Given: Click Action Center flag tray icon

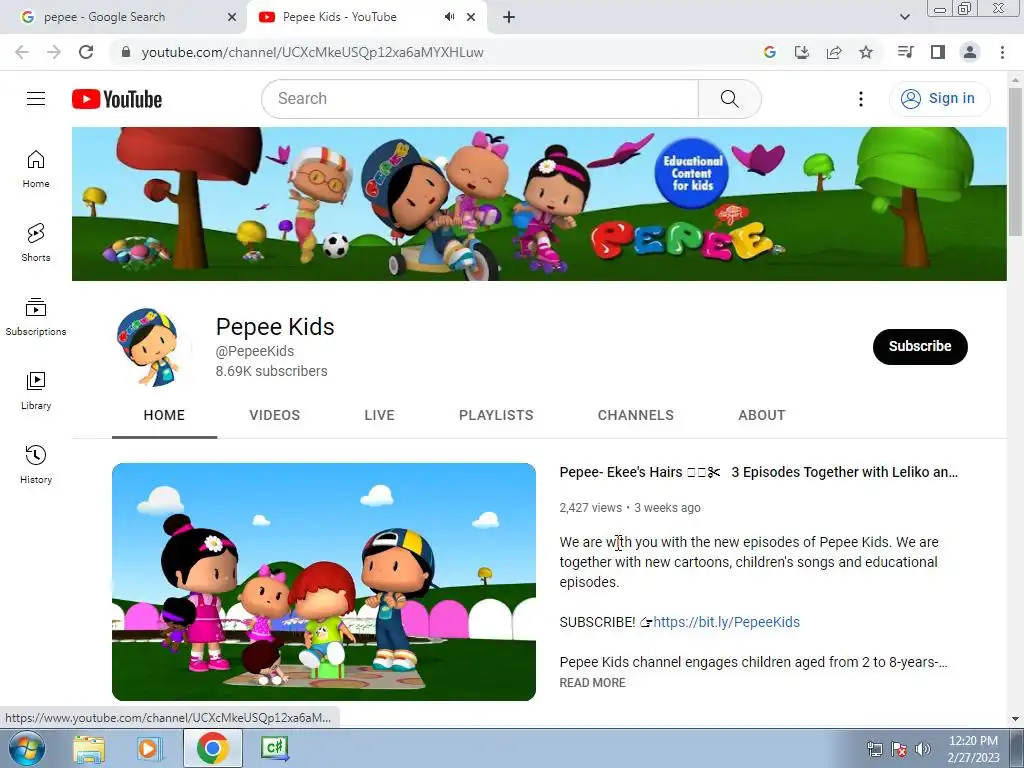Looking at the screenshot, I should coord(899,749).
